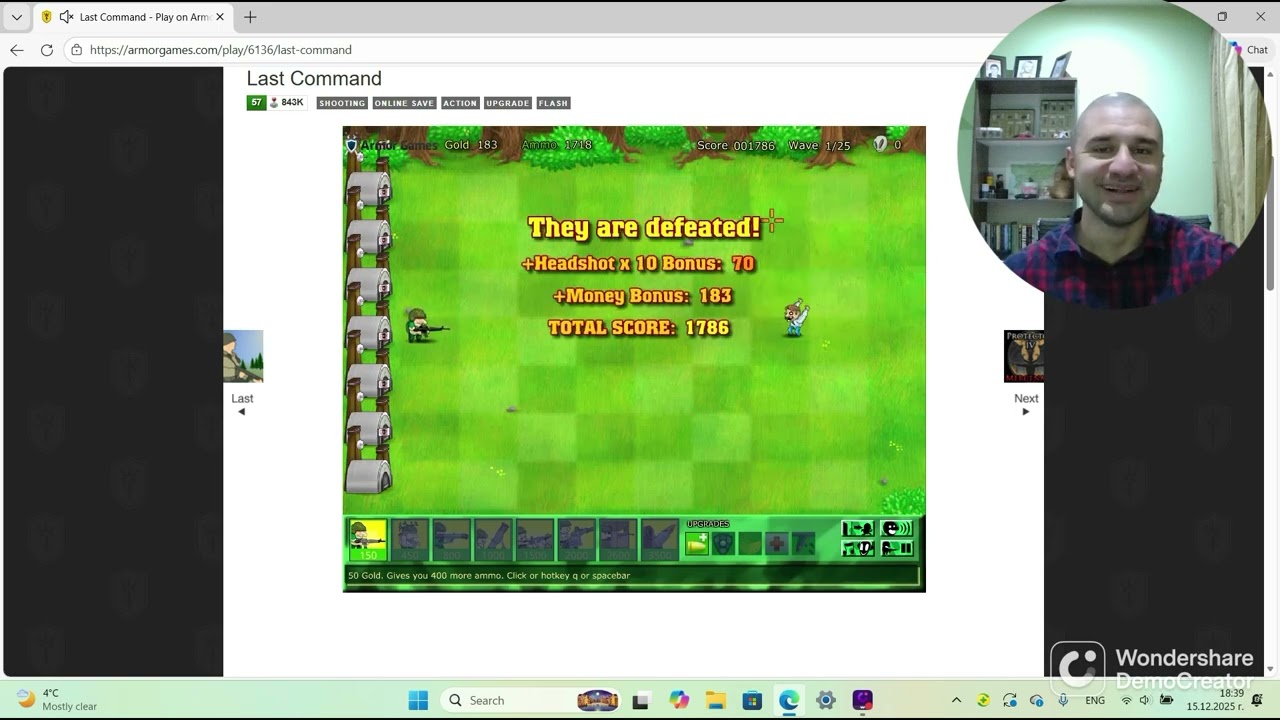
Task: Open the Chat sidebar button
Action: 1251,50
